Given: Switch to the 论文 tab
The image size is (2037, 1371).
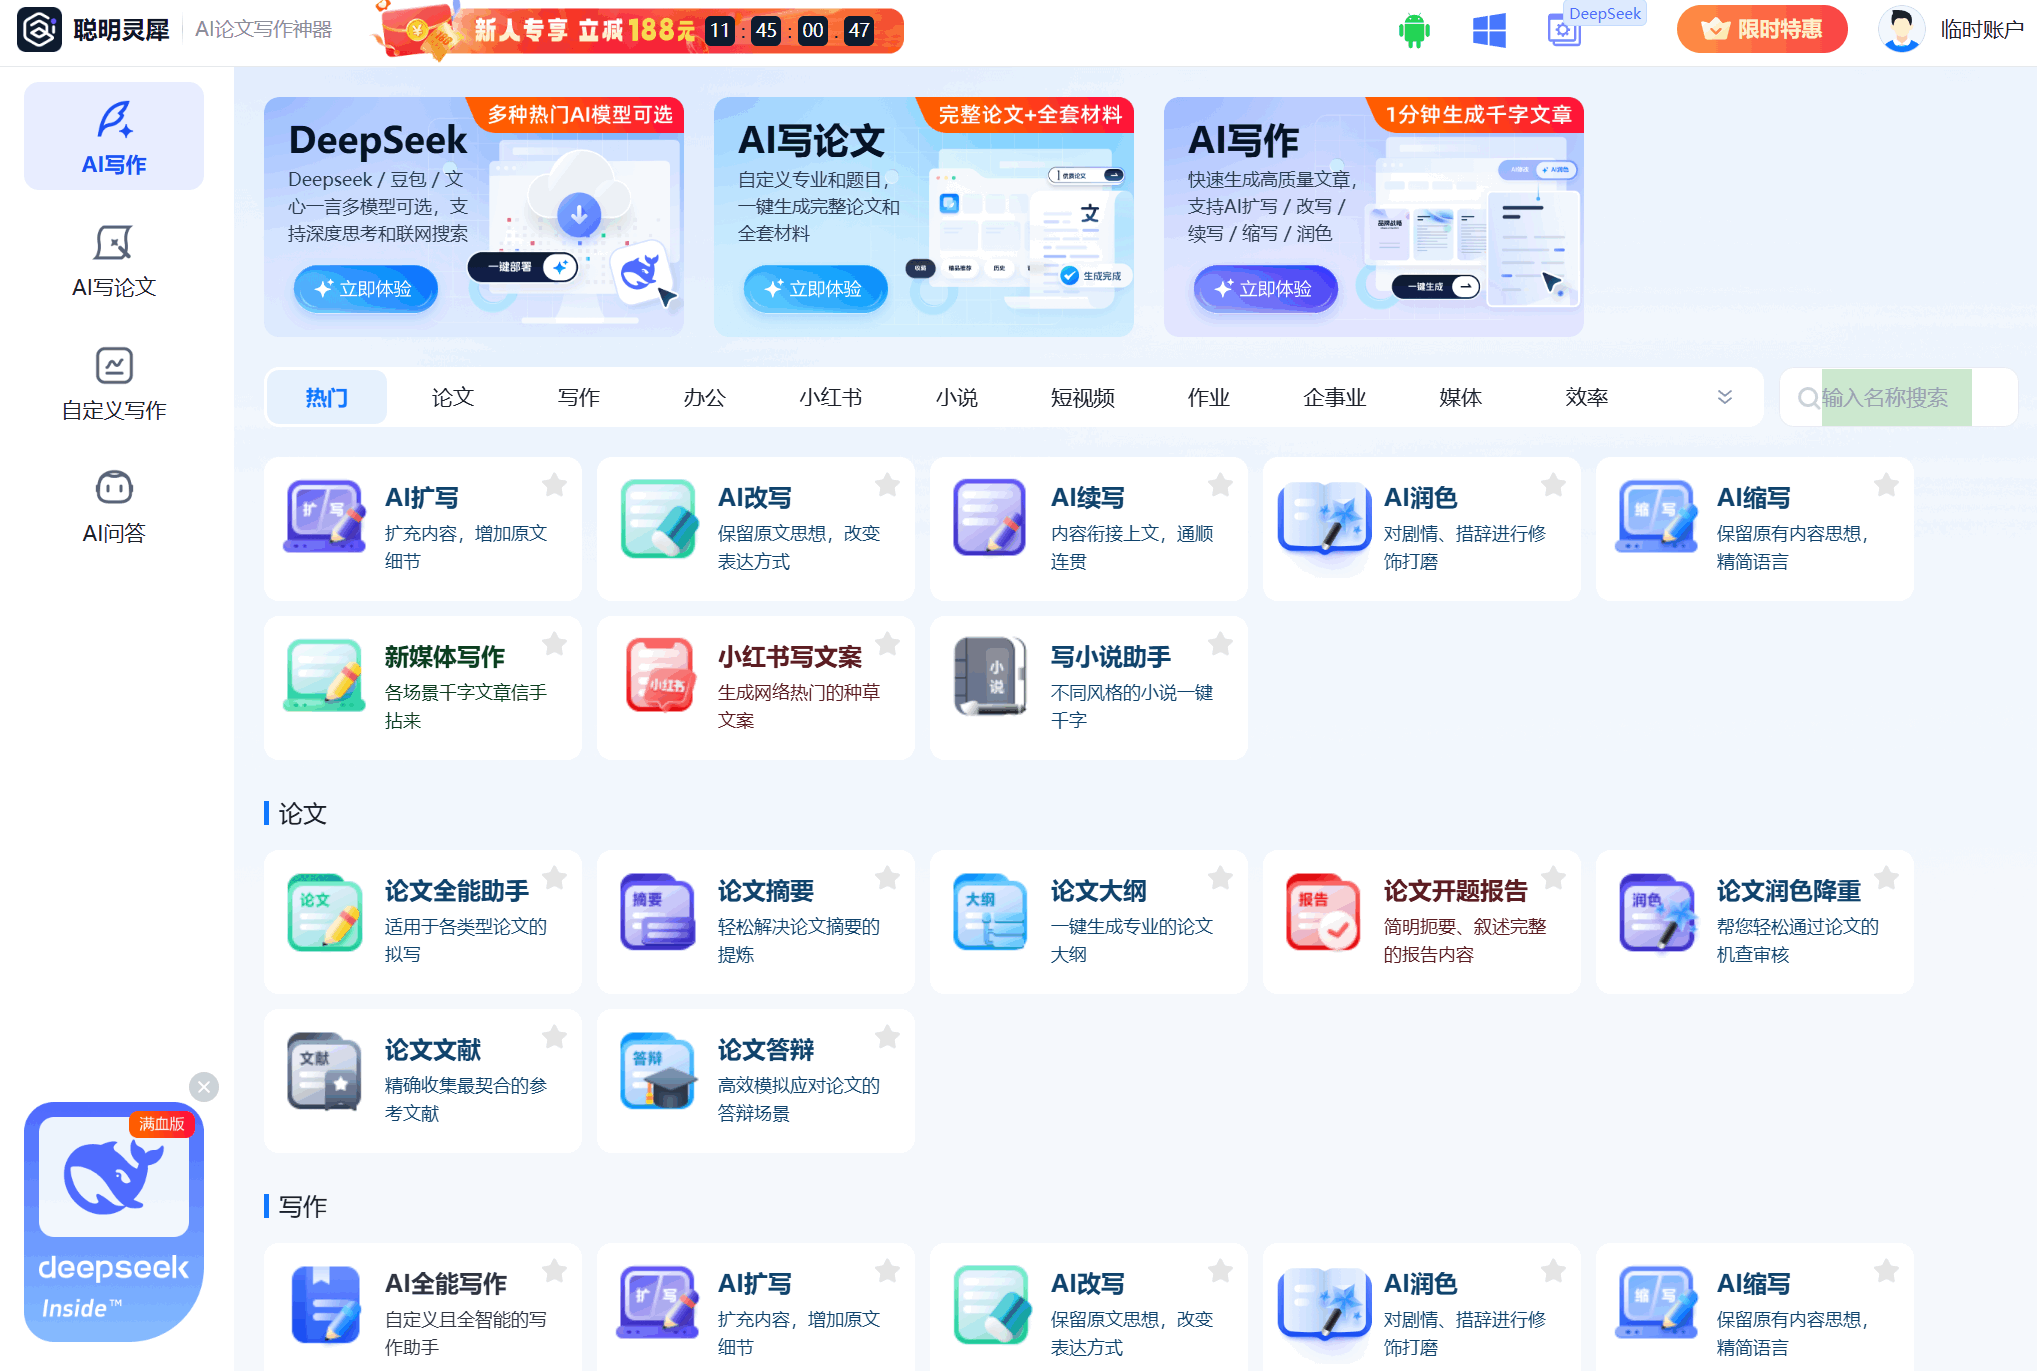Looking at the screenshot, I should click(453, 397).
